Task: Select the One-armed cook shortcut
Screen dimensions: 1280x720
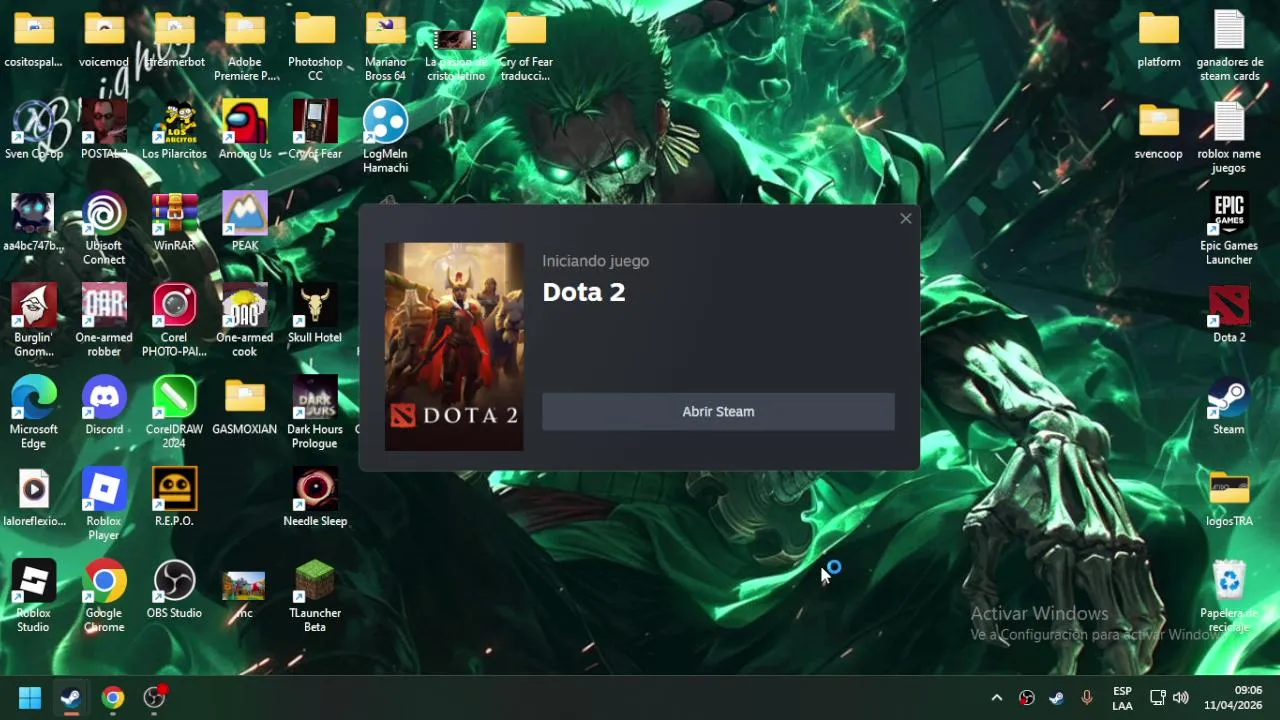Action: coord(245,321)
